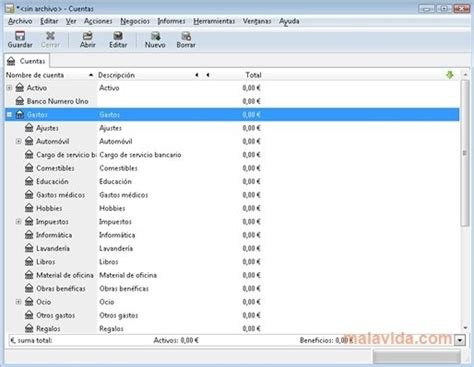Image resolution: width=474 pixels, height=367 pixels.
Task: Click the Lavandería description cell
Action: click(116, 248)
